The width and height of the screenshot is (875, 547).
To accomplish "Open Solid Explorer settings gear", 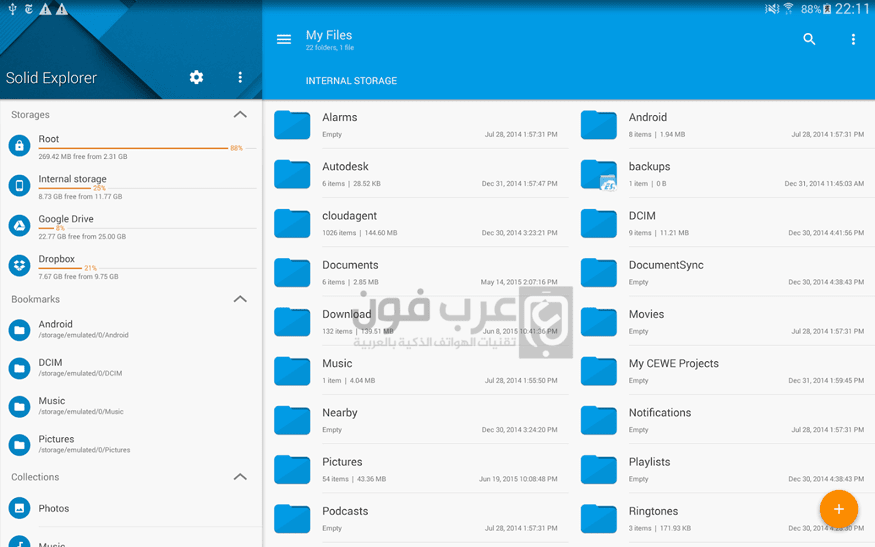I will click(x=196, y=77).
